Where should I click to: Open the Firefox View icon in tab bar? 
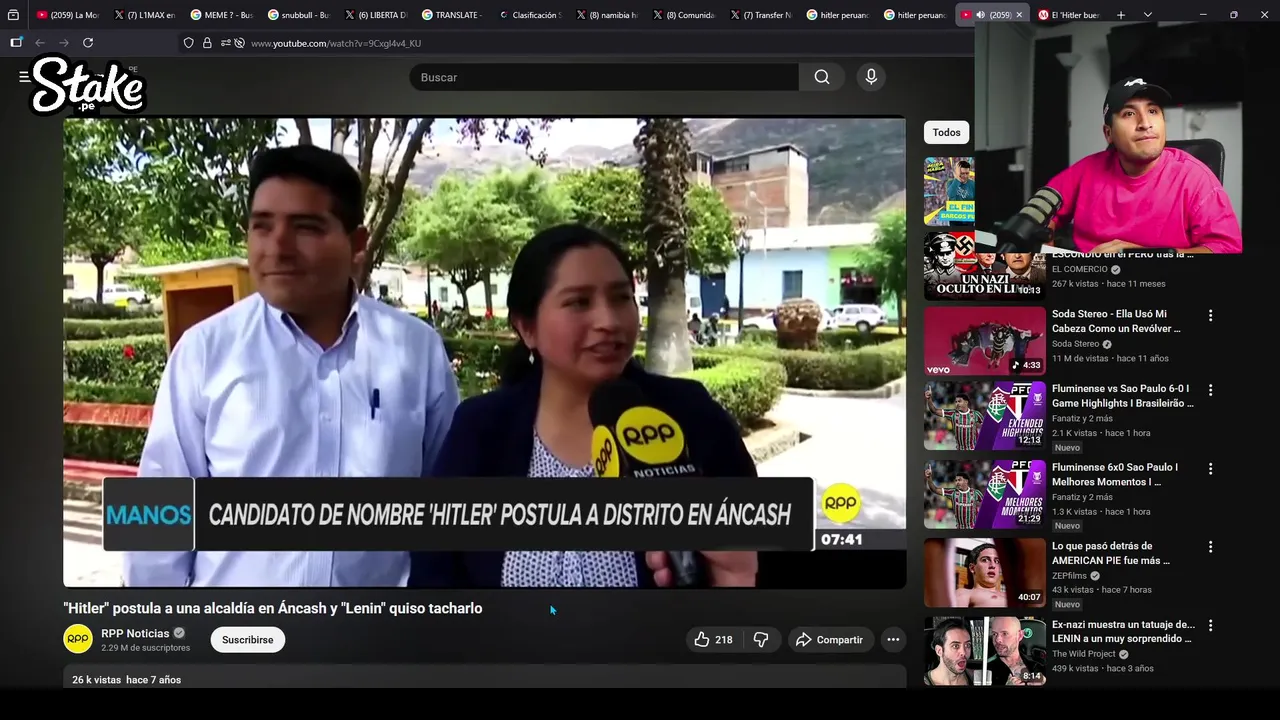13,15
